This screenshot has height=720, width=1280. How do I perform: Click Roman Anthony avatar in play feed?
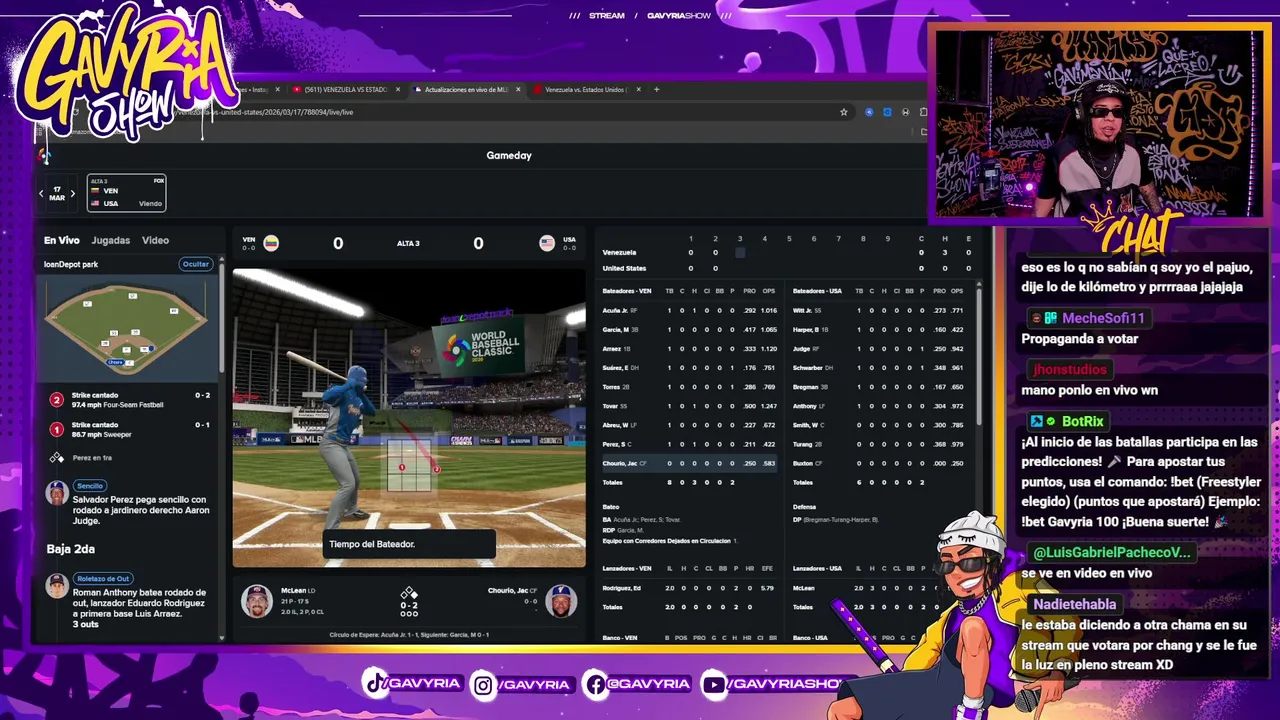coord(57,585)
